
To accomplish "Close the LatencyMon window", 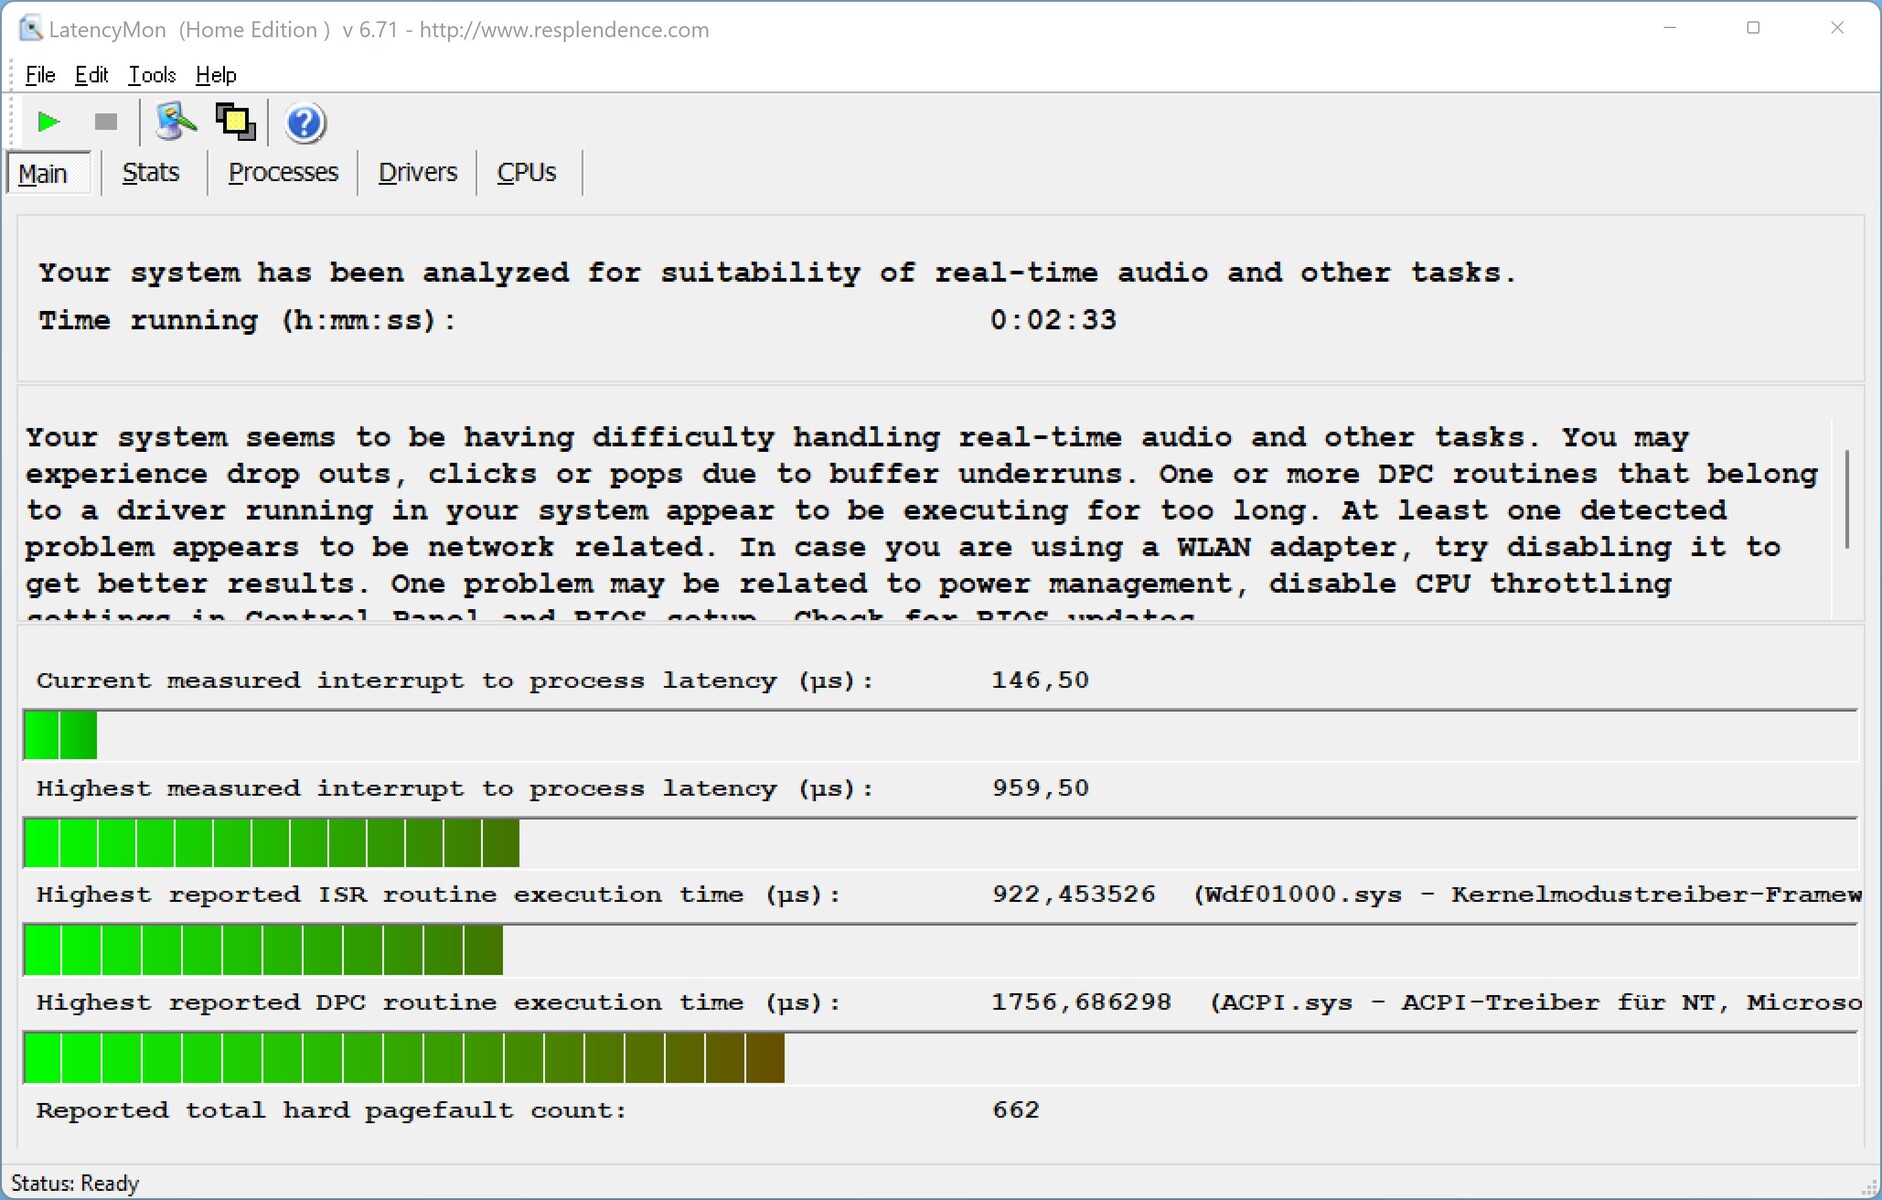I will pyautogui.click(x=1837, y=28).
